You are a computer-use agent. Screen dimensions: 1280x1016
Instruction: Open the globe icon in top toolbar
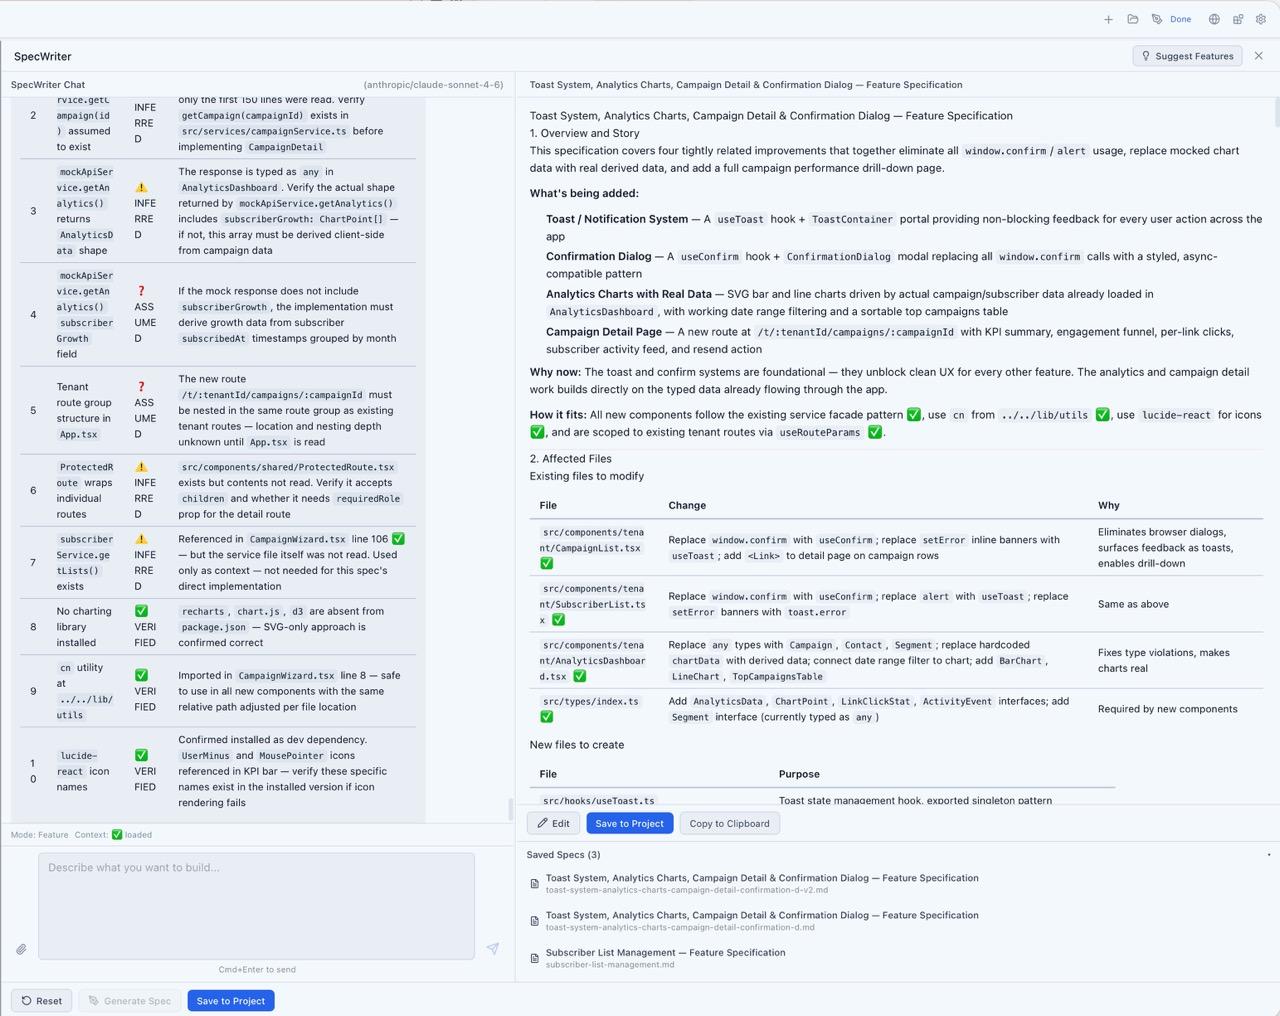[x=1214, y=19]
